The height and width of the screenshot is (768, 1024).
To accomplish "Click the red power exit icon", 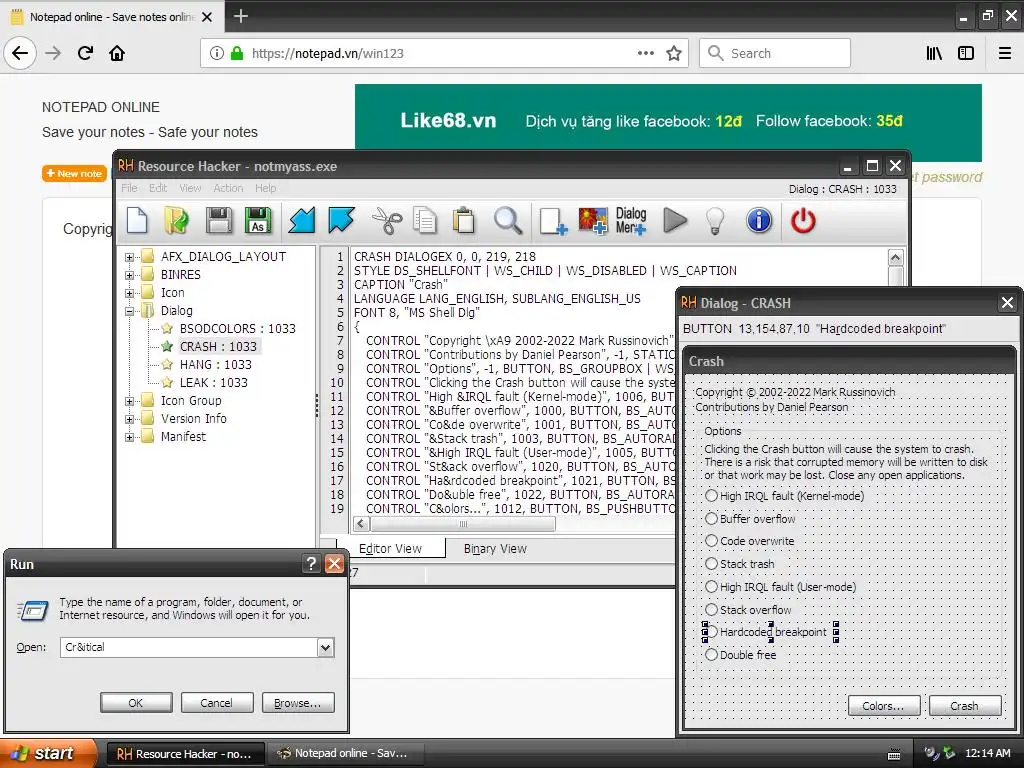I will [803, 220].
